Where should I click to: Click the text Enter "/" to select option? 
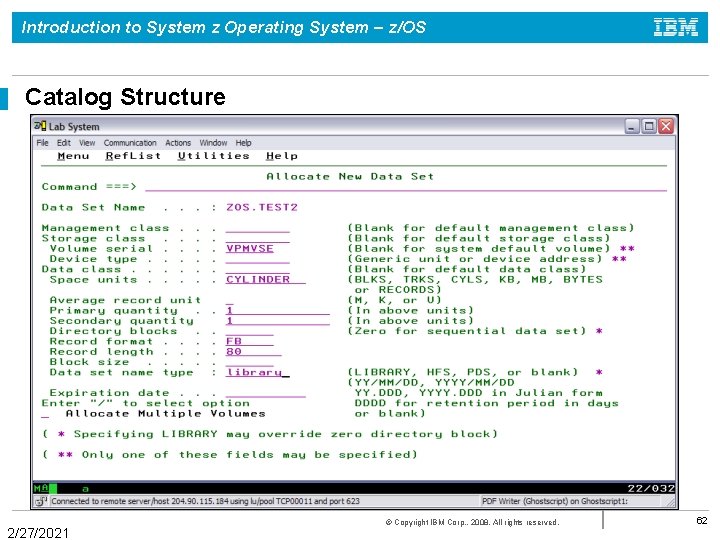[146, 403]
